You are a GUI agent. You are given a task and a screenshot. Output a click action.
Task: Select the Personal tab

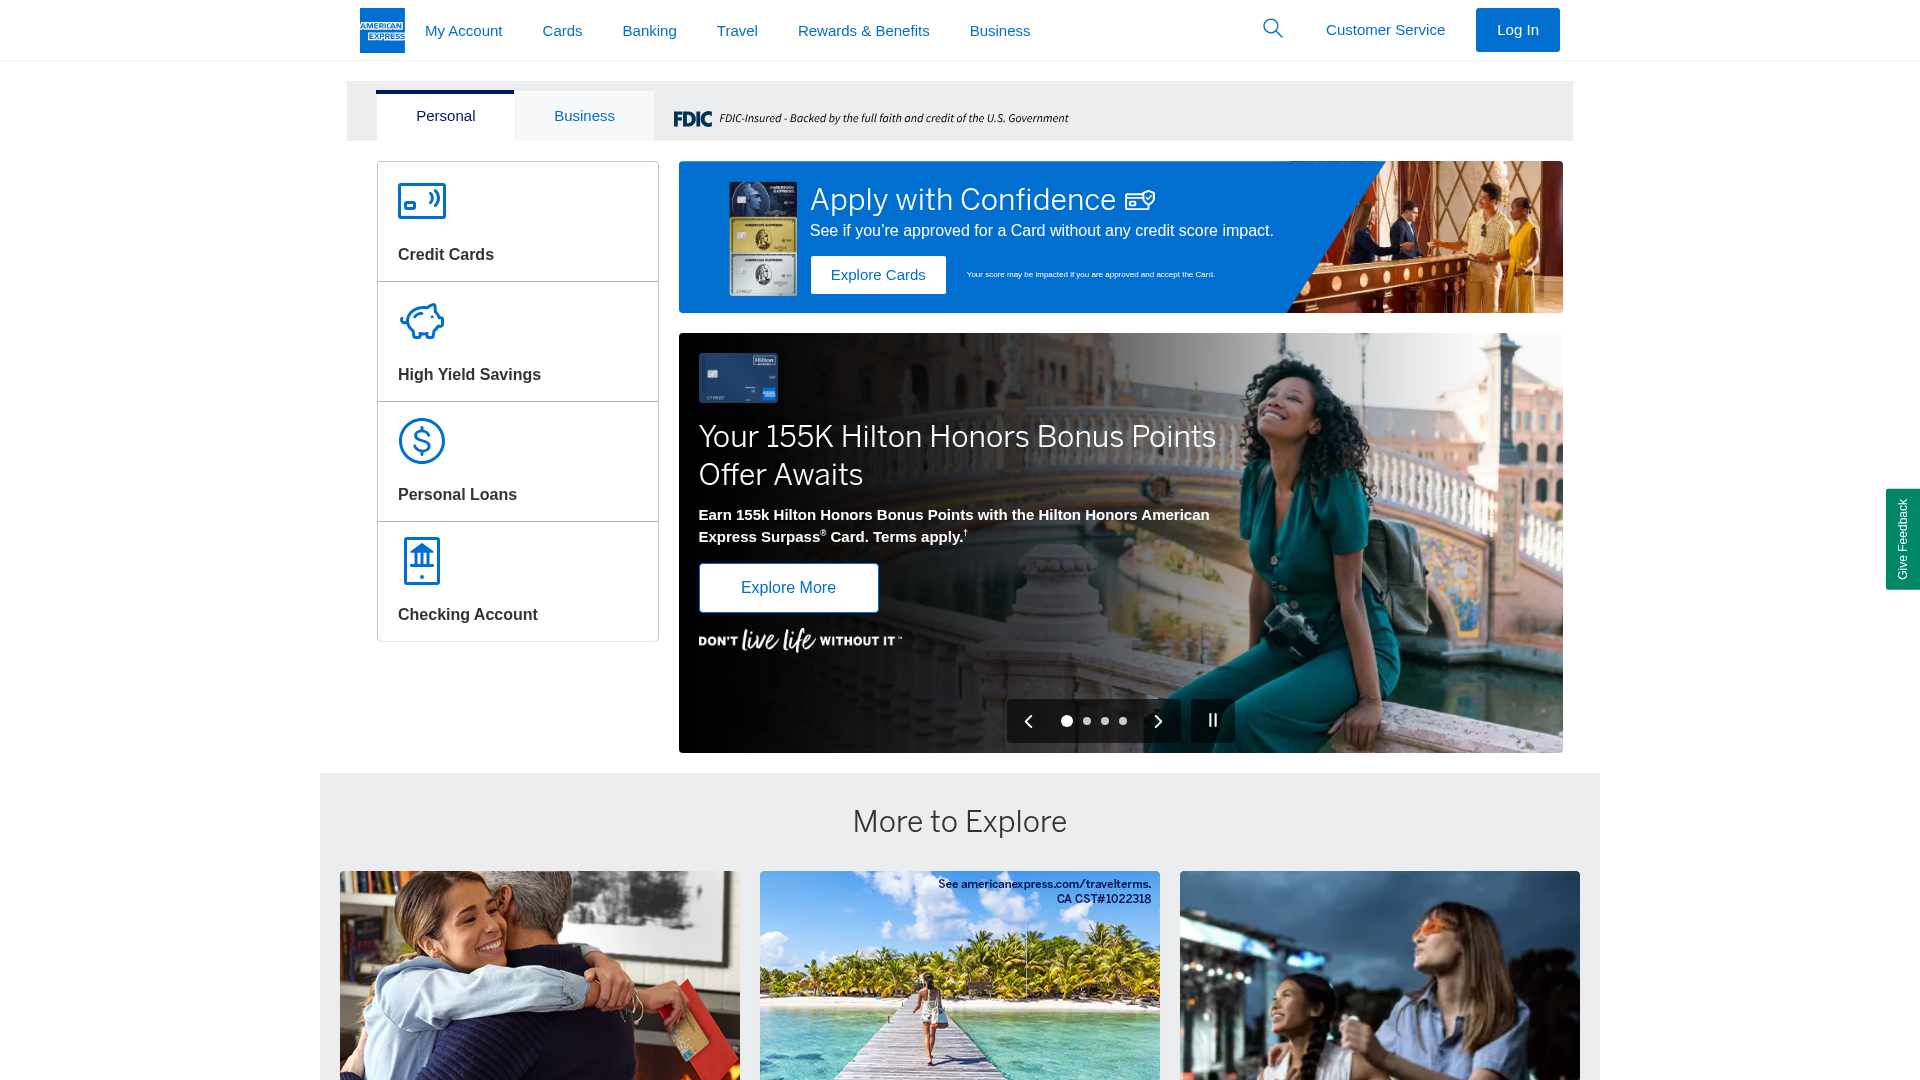pyautogui.click(x=445, y=115)
